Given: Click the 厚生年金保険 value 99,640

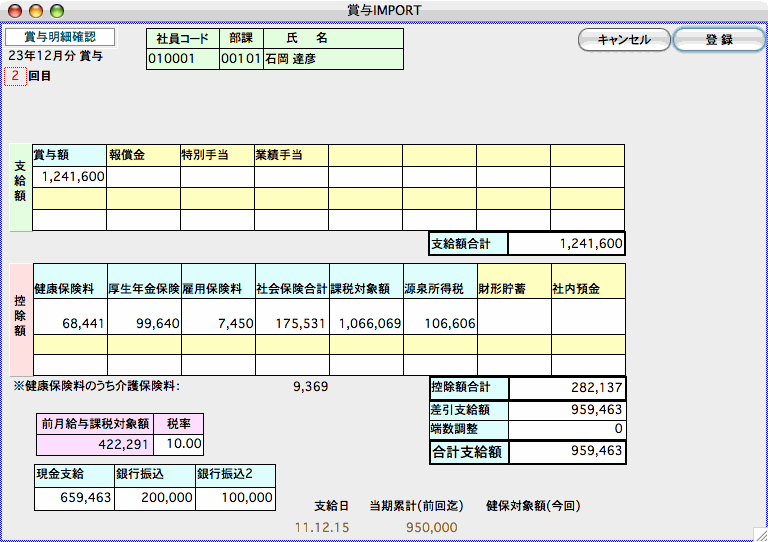Looking at the screenshot, I should tap(143, 323).
